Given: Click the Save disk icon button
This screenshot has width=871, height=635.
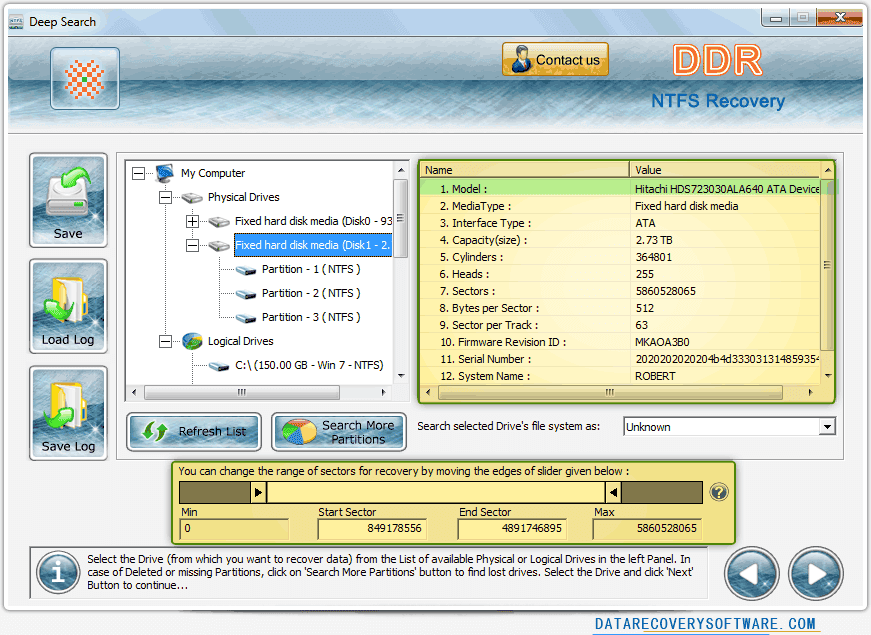Looking at the screenshot, I should tap(68, 200).
